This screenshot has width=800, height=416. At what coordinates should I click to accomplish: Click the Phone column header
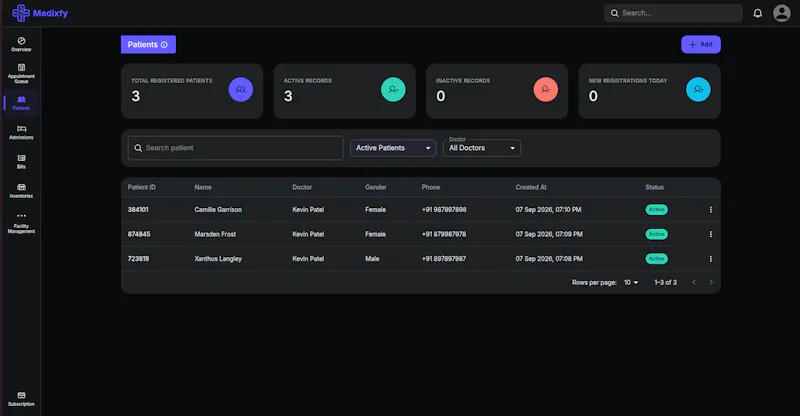431,187
